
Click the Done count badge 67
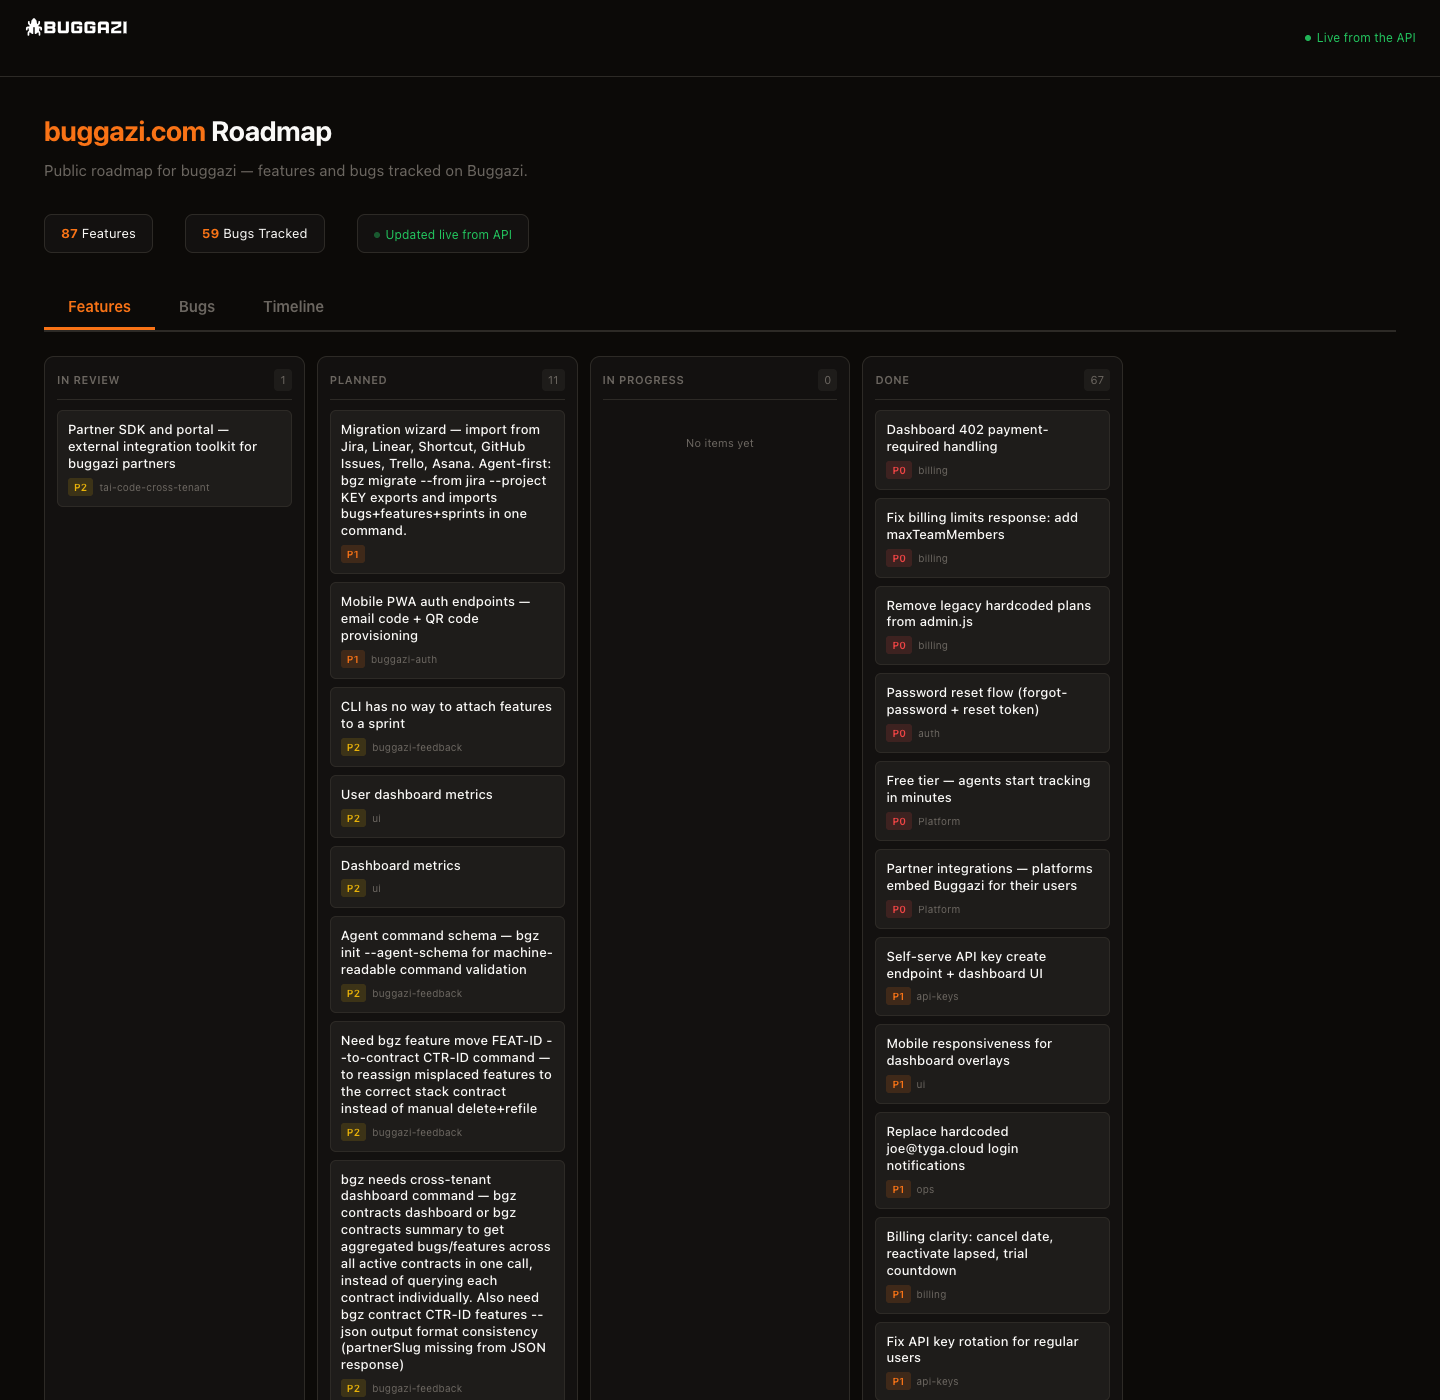[x=1097, y=380]
